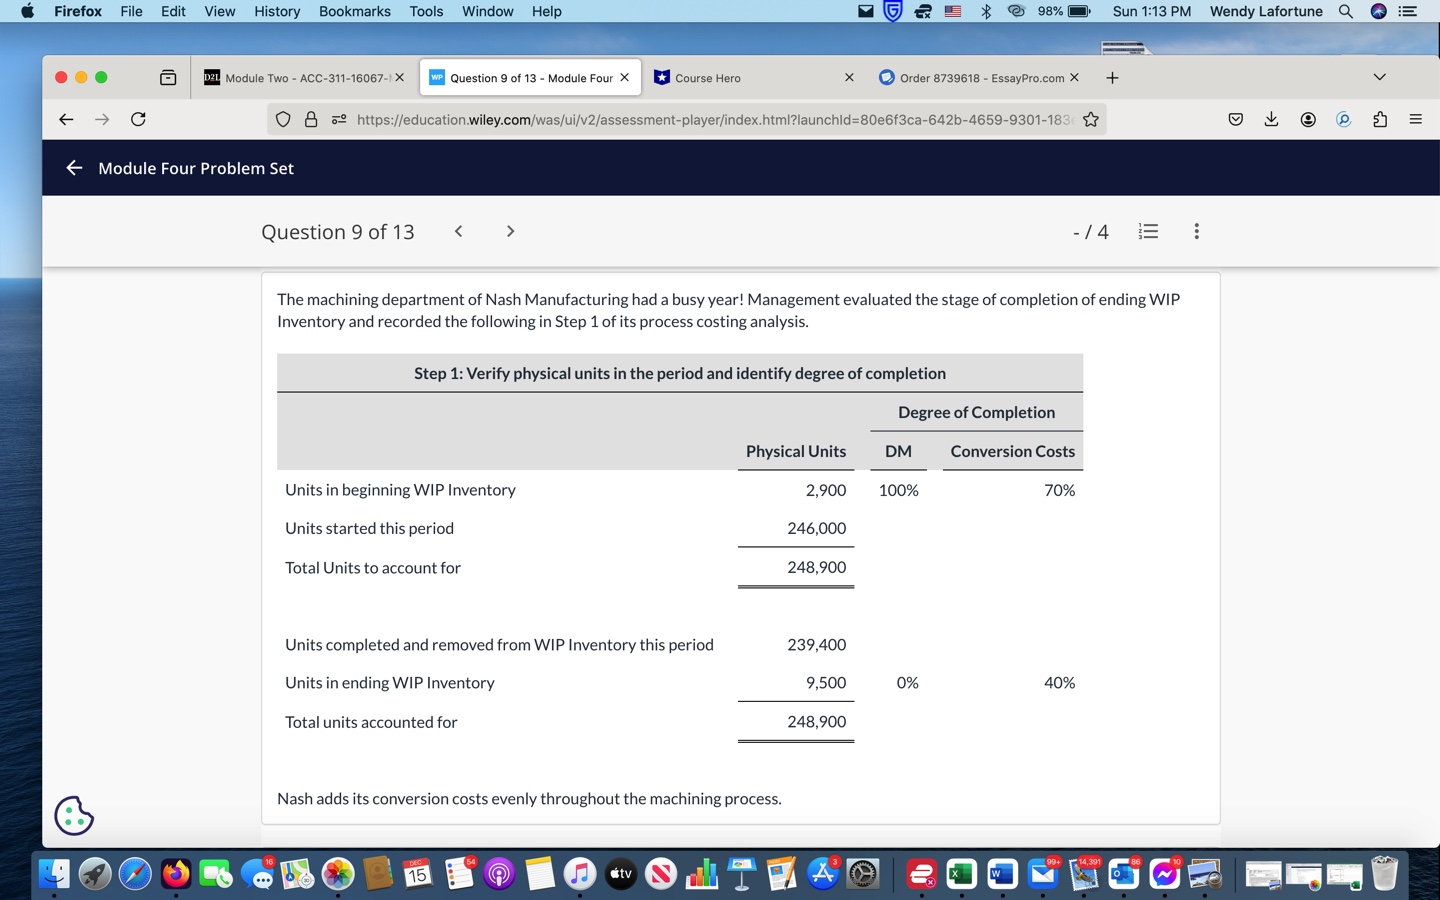Viewport: 1440px width, 900px height.
Task: Open the Firefox downloads panel
Action: click(x=1271, y=119)
